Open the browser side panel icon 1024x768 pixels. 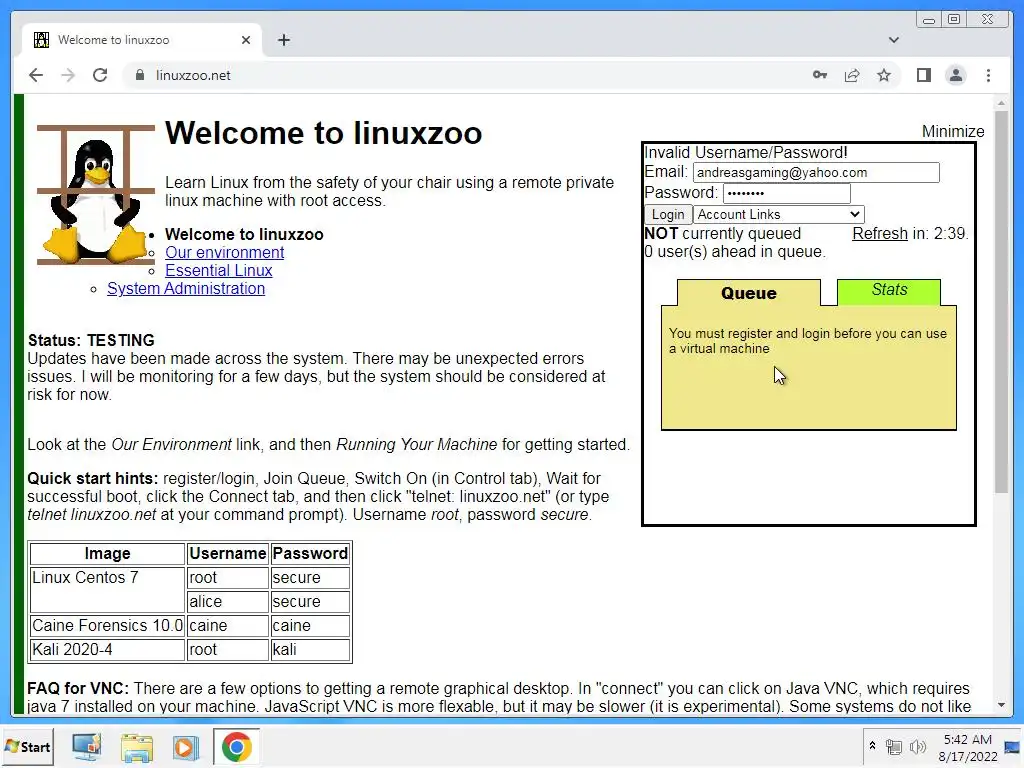pyautogui.click(x=923, y=75)
